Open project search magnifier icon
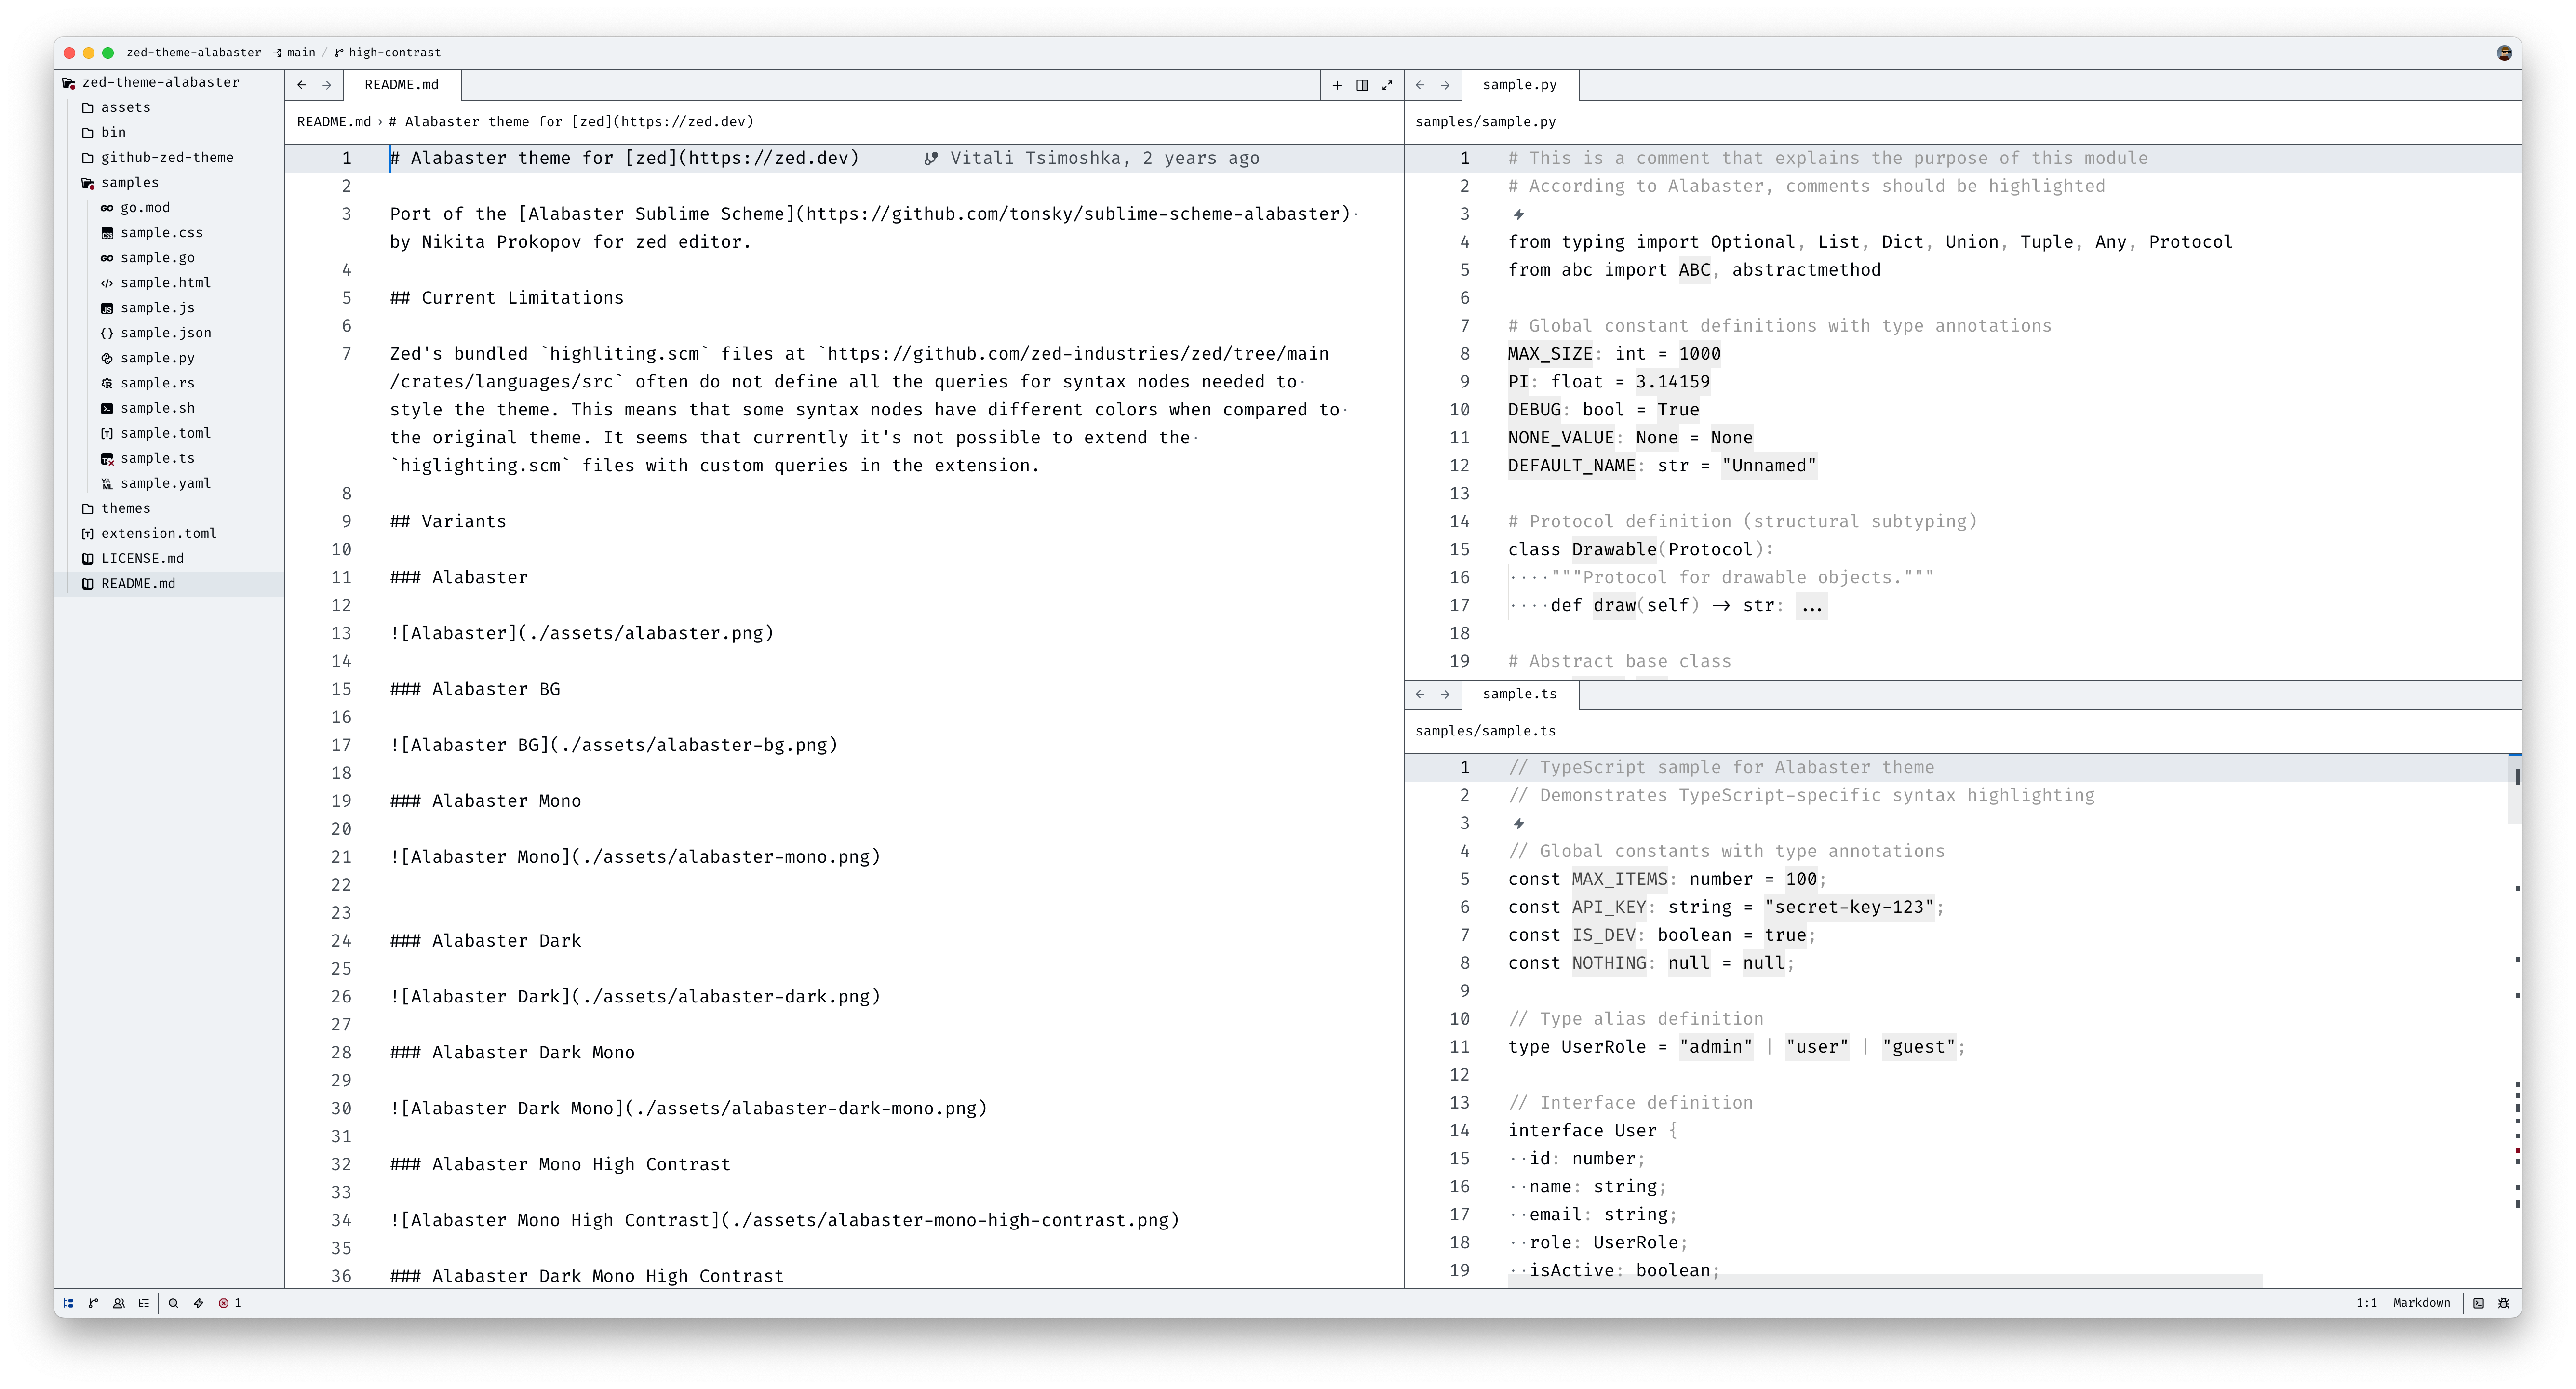Screen dimensions: 2576x1389 click(173, 1303)
